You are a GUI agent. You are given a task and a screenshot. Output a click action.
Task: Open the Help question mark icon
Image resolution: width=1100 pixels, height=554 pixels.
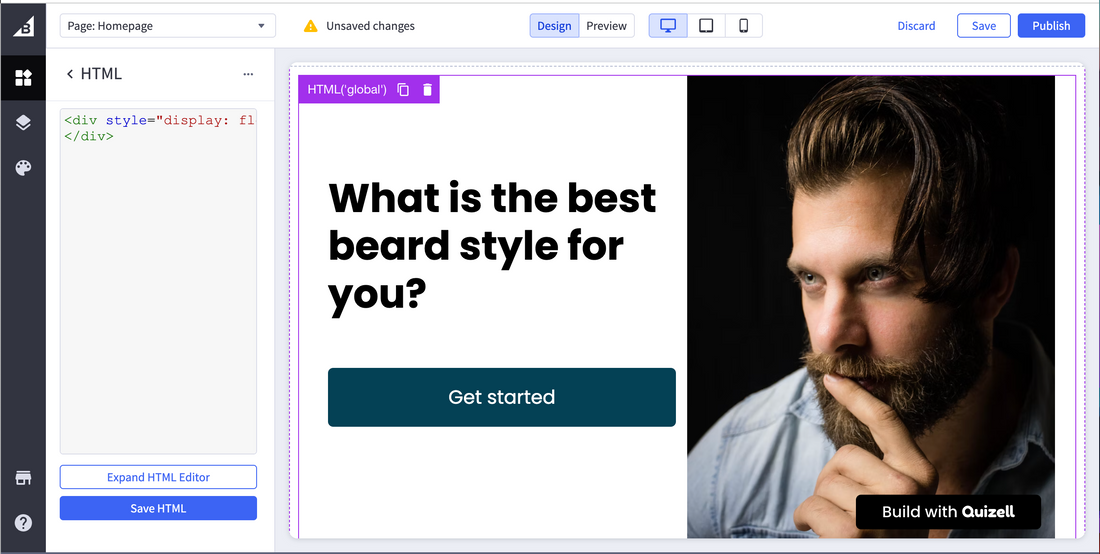(23, 522)
